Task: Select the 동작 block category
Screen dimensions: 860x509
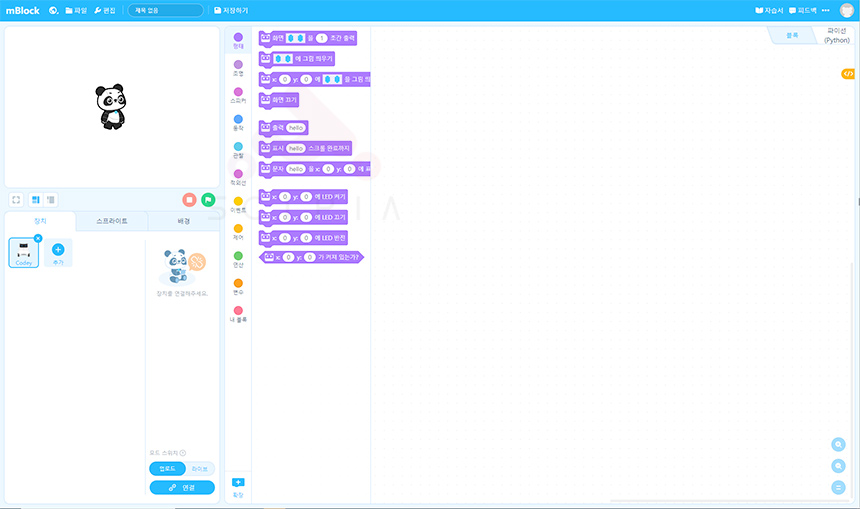Action: 238,123
